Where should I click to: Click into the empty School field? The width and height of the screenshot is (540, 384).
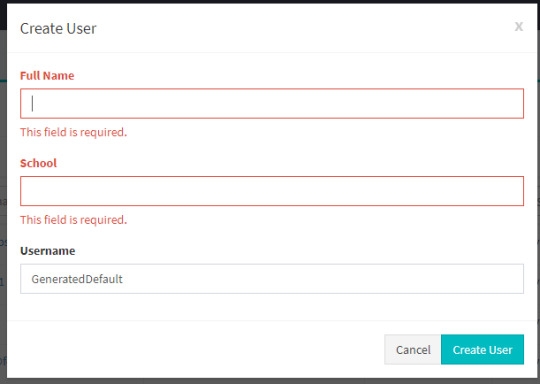coord(272,191)
